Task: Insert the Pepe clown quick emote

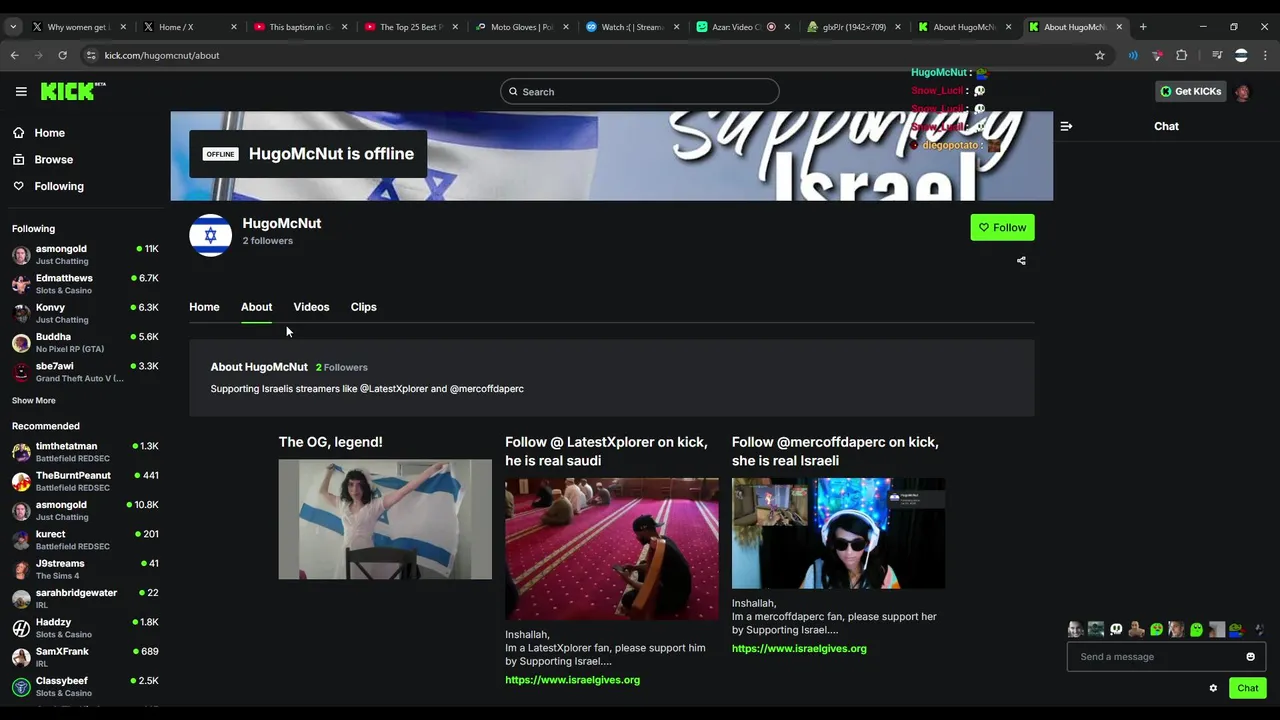Action: [x=1236, y=630]
